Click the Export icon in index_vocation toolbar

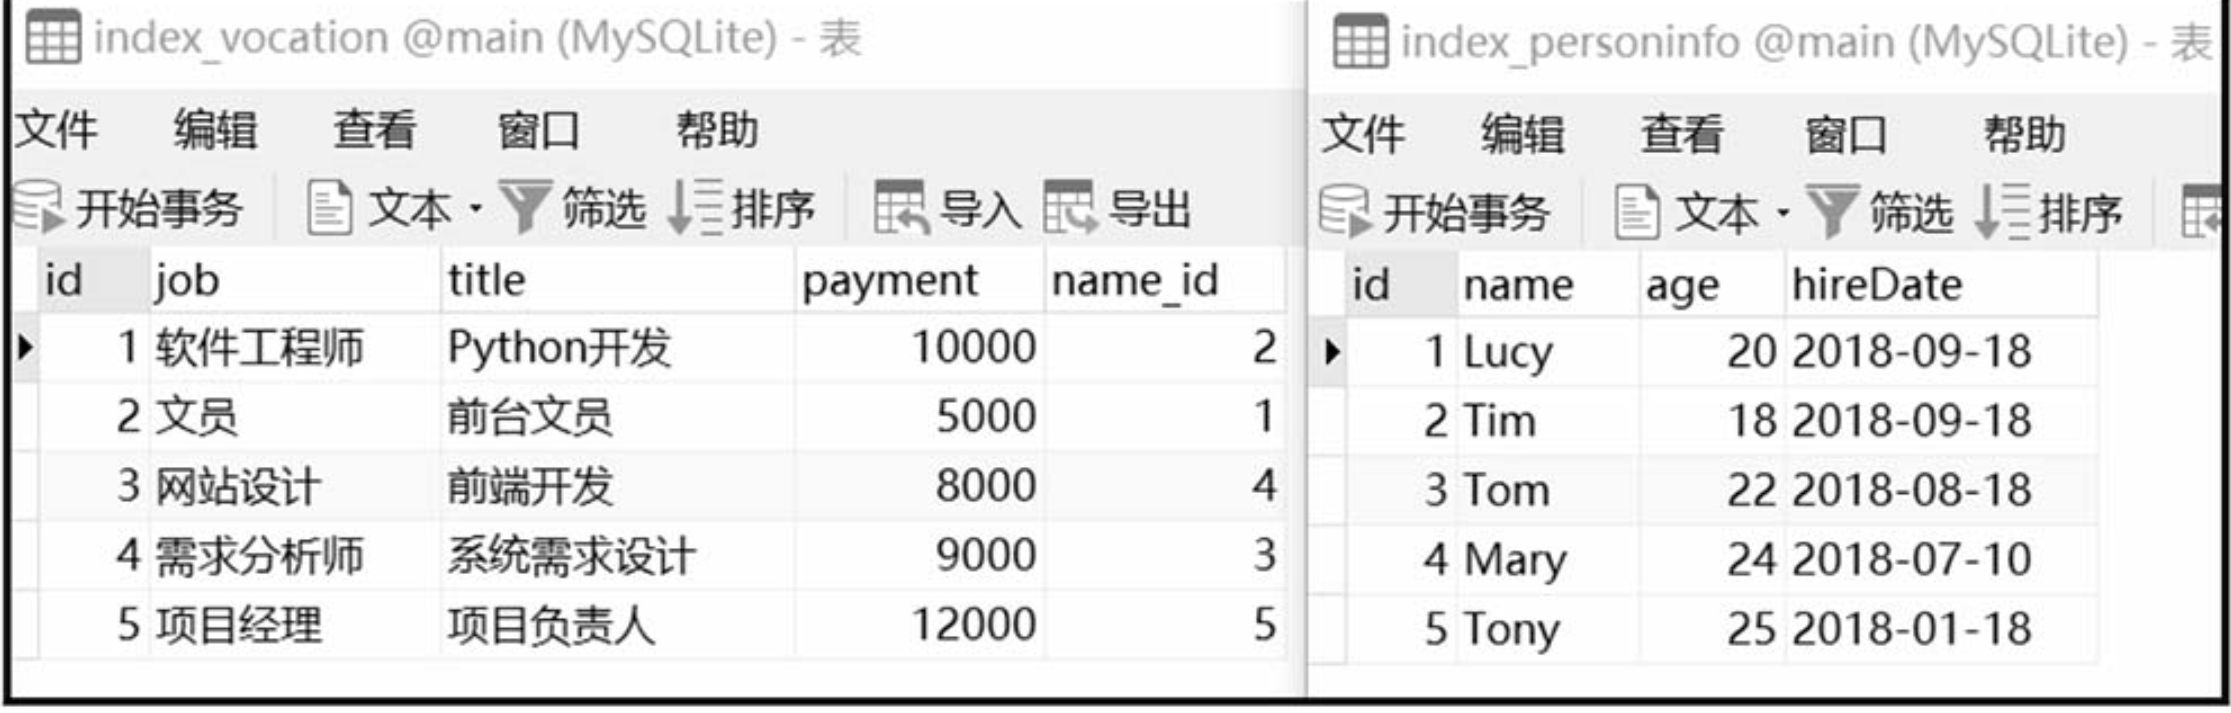(1070, 208)
